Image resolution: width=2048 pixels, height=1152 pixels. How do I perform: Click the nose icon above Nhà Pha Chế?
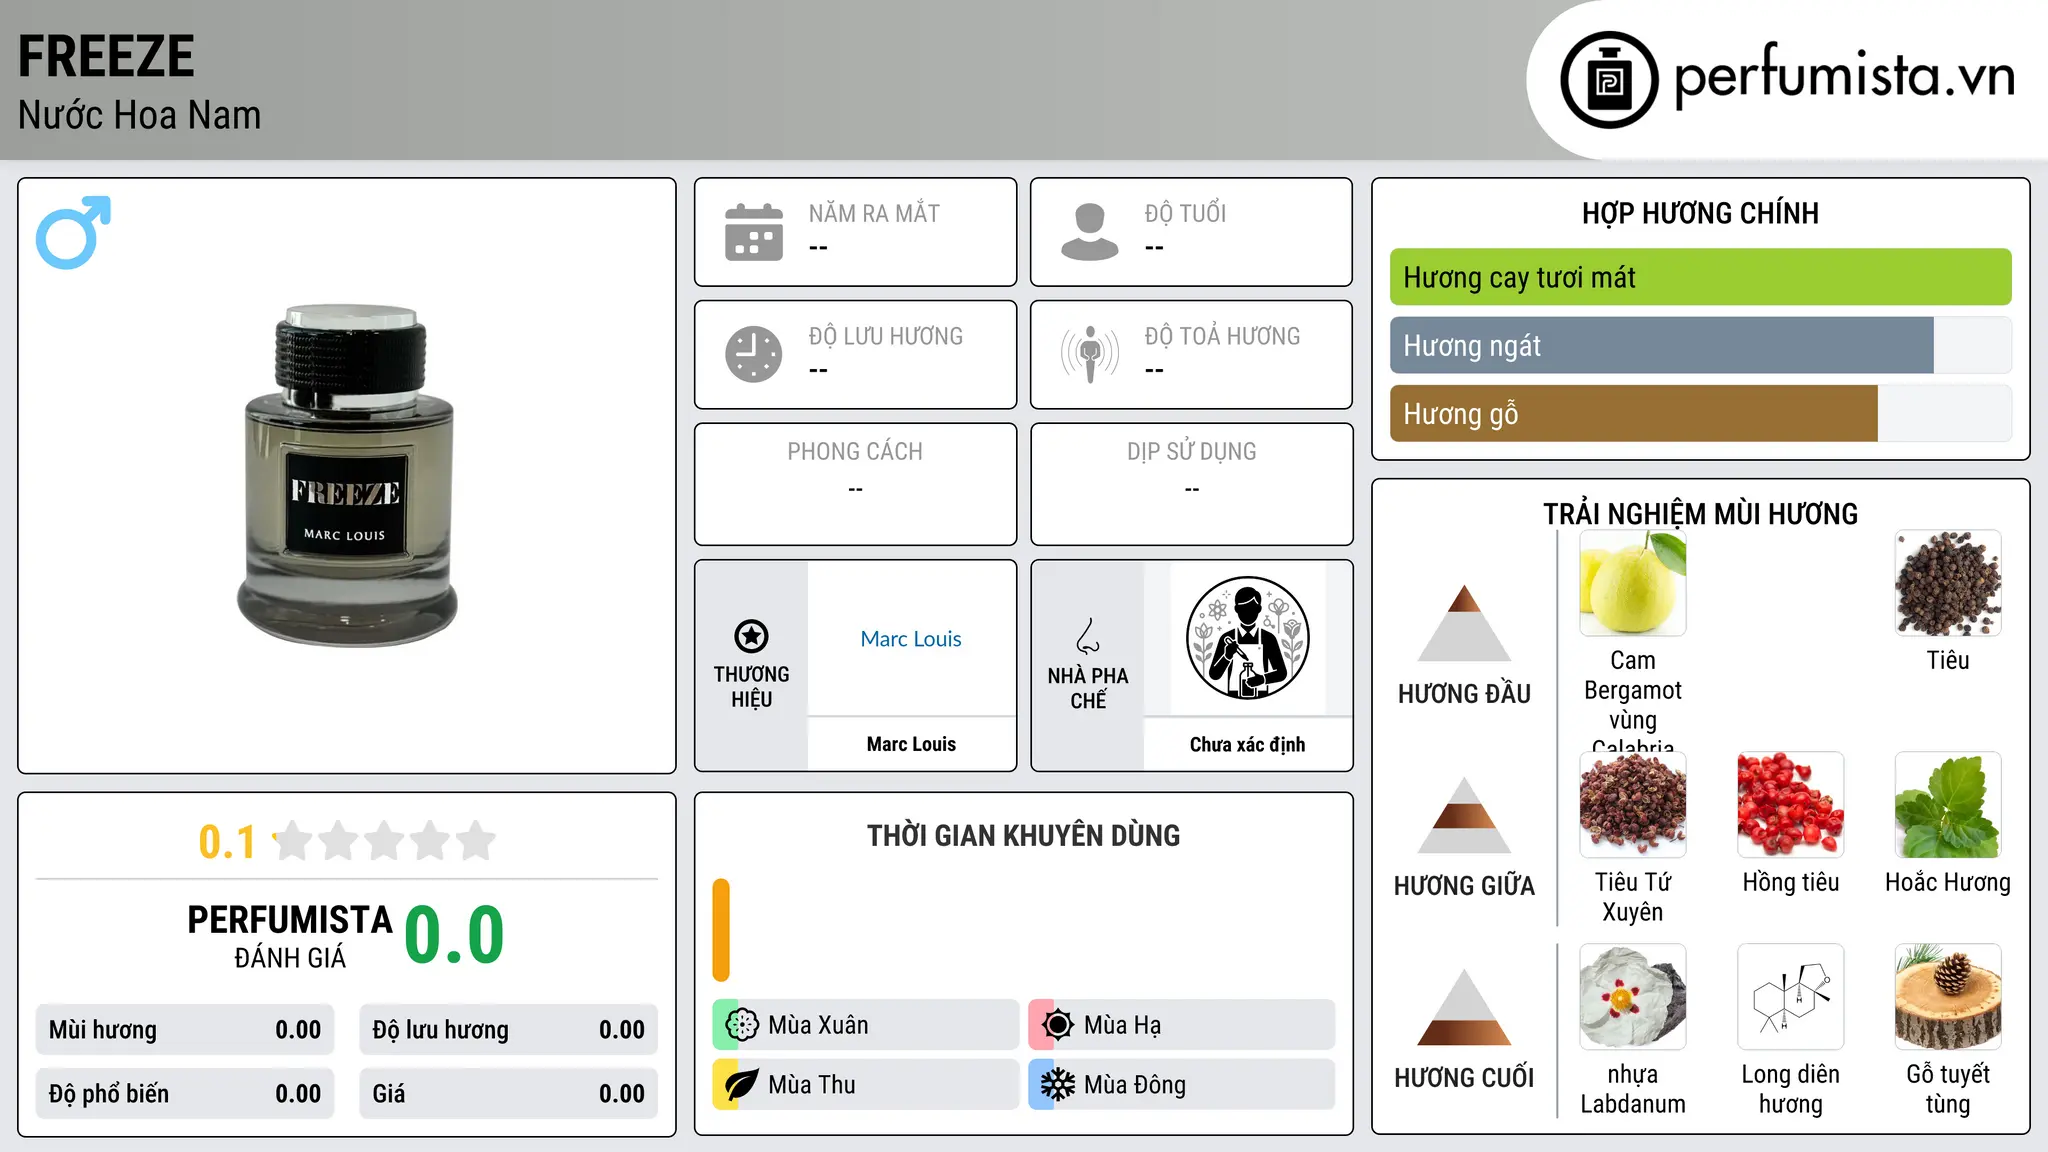coord(1088,636)
